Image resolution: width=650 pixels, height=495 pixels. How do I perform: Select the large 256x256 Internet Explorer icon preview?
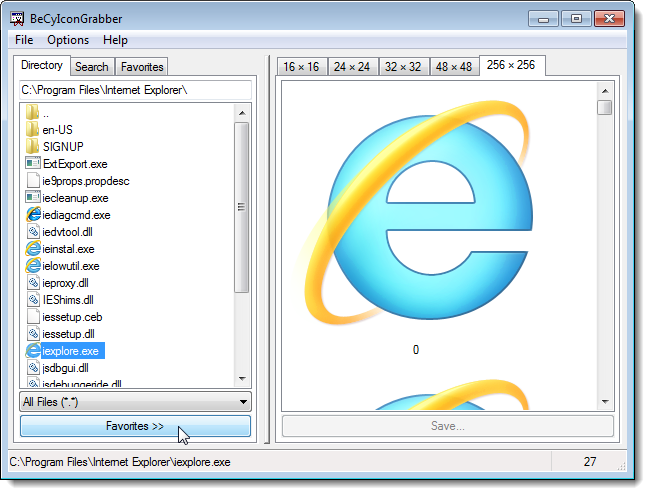(x=417, y=213)
